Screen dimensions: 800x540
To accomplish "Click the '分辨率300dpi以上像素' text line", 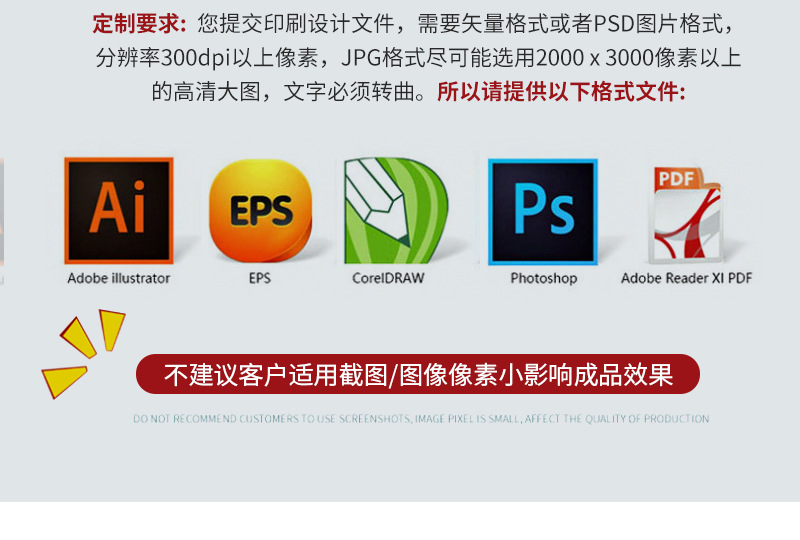I will click(207, 58).
